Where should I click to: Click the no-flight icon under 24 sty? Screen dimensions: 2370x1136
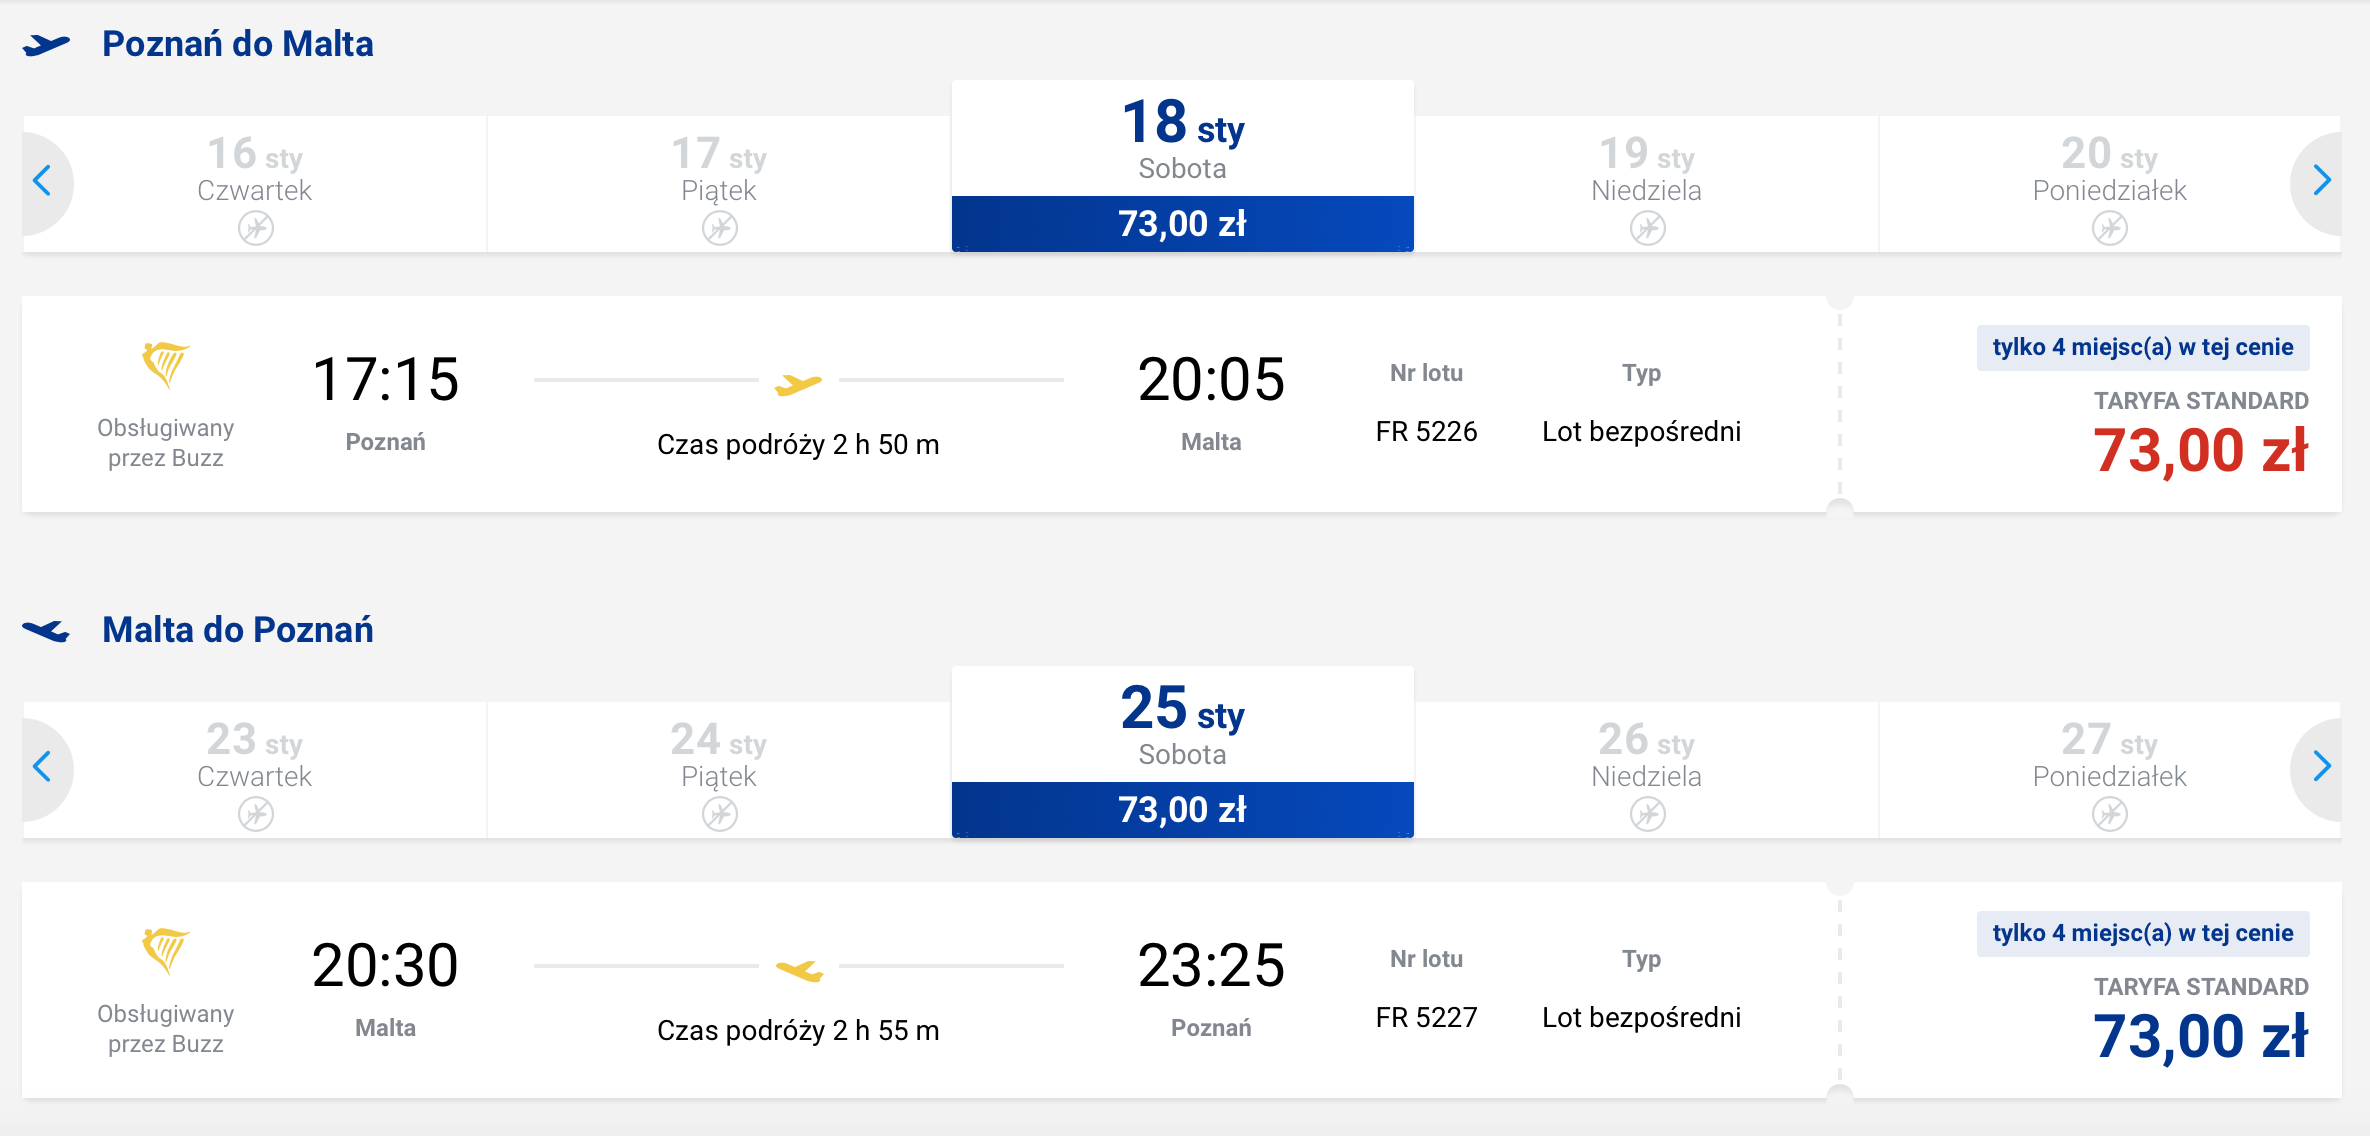(719, 815)
